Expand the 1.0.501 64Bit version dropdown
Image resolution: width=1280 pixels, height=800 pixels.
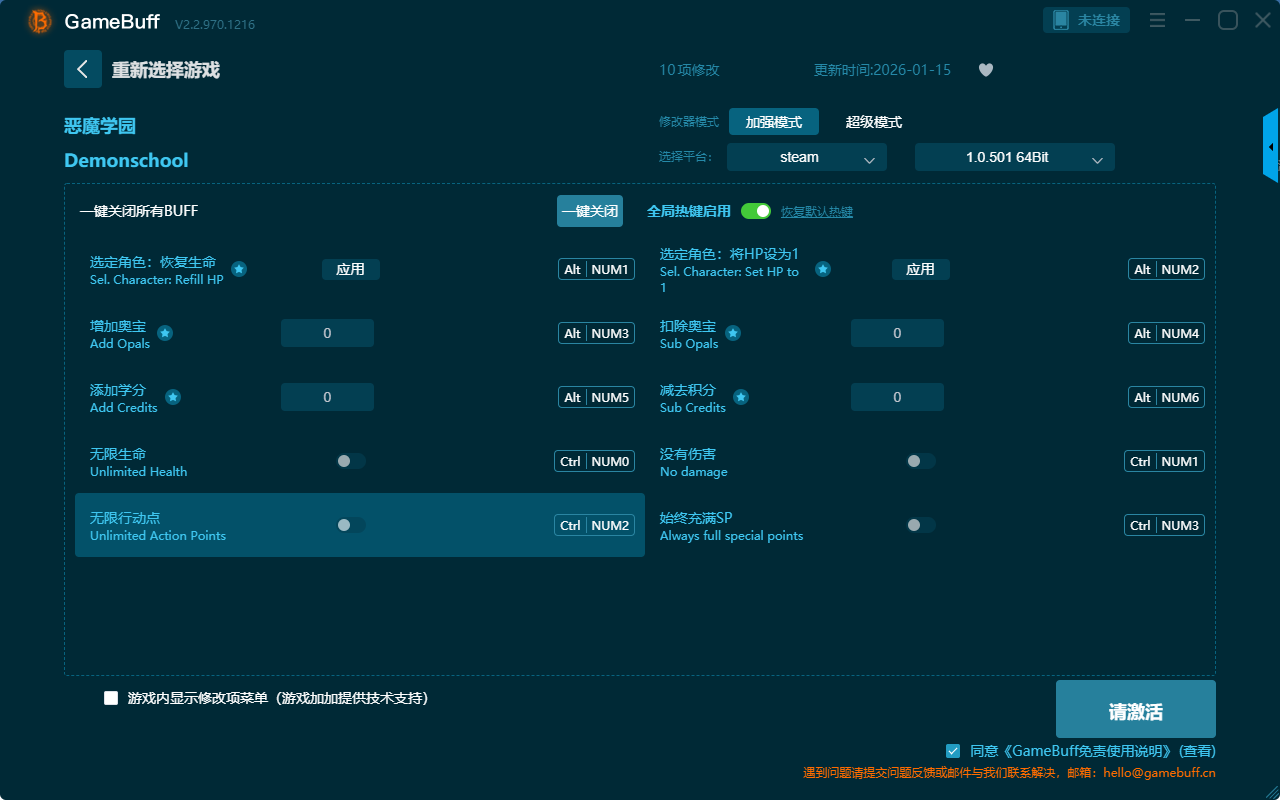point(1014,157)
